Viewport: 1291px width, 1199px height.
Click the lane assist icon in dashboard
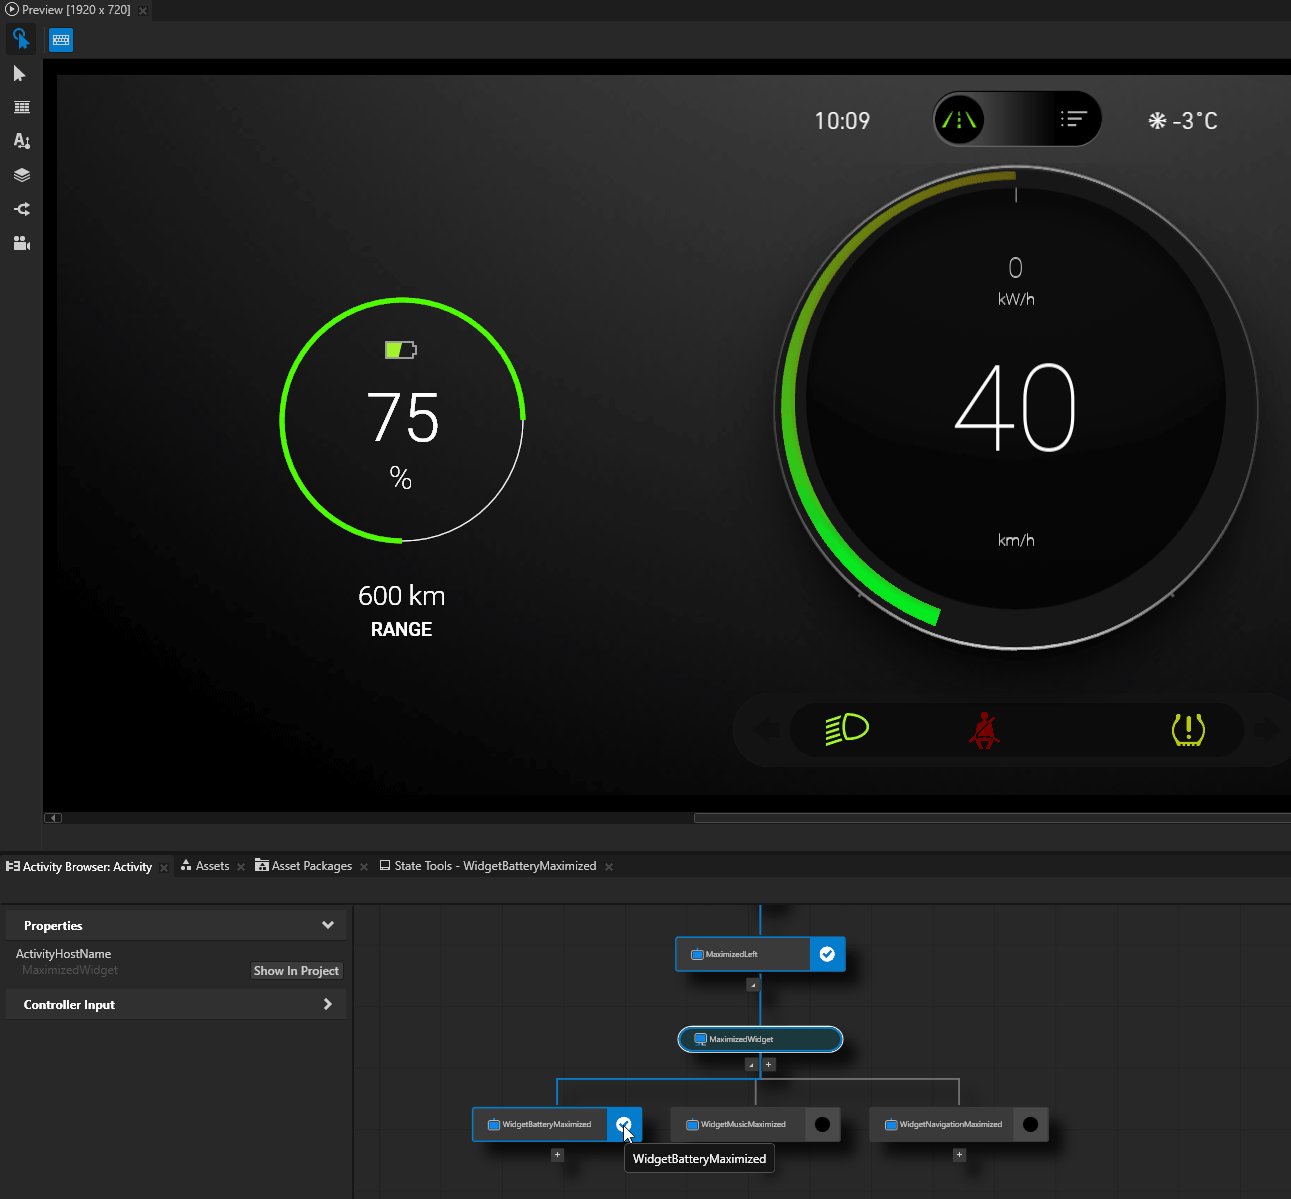[x=959, y=120]
